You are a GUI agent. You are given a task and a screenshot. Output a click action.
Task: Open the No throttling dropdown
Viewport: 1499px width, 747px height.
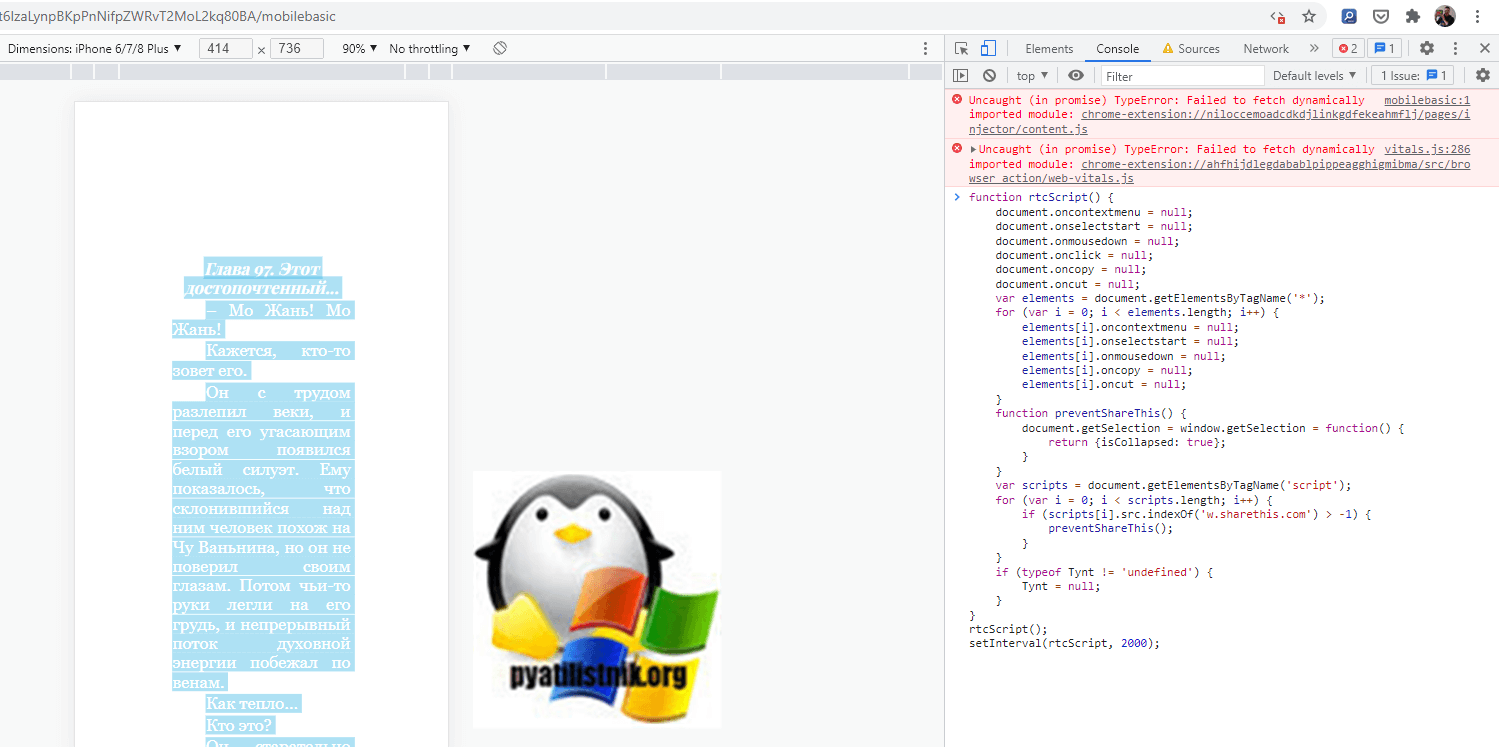(x=430, y=48)
